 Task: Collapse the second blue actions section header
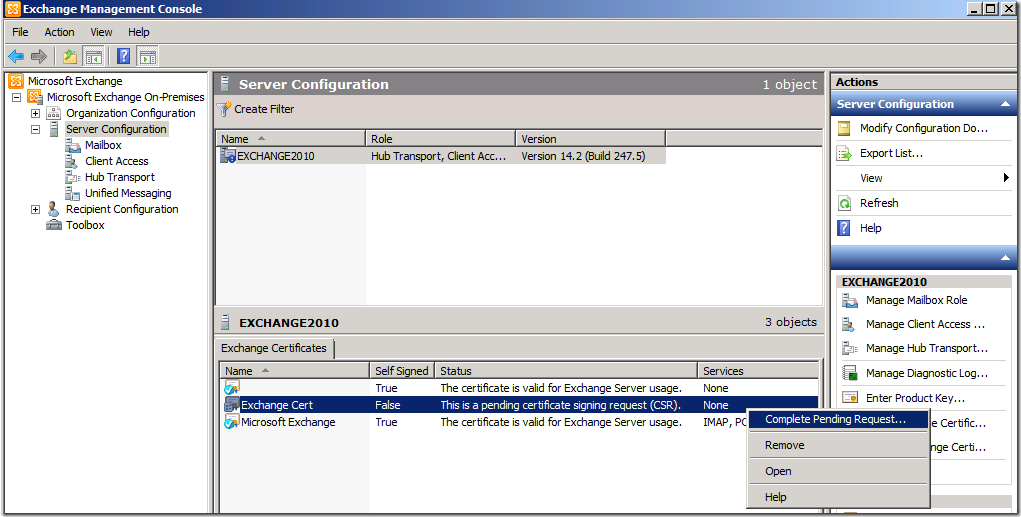(1005, 258)
